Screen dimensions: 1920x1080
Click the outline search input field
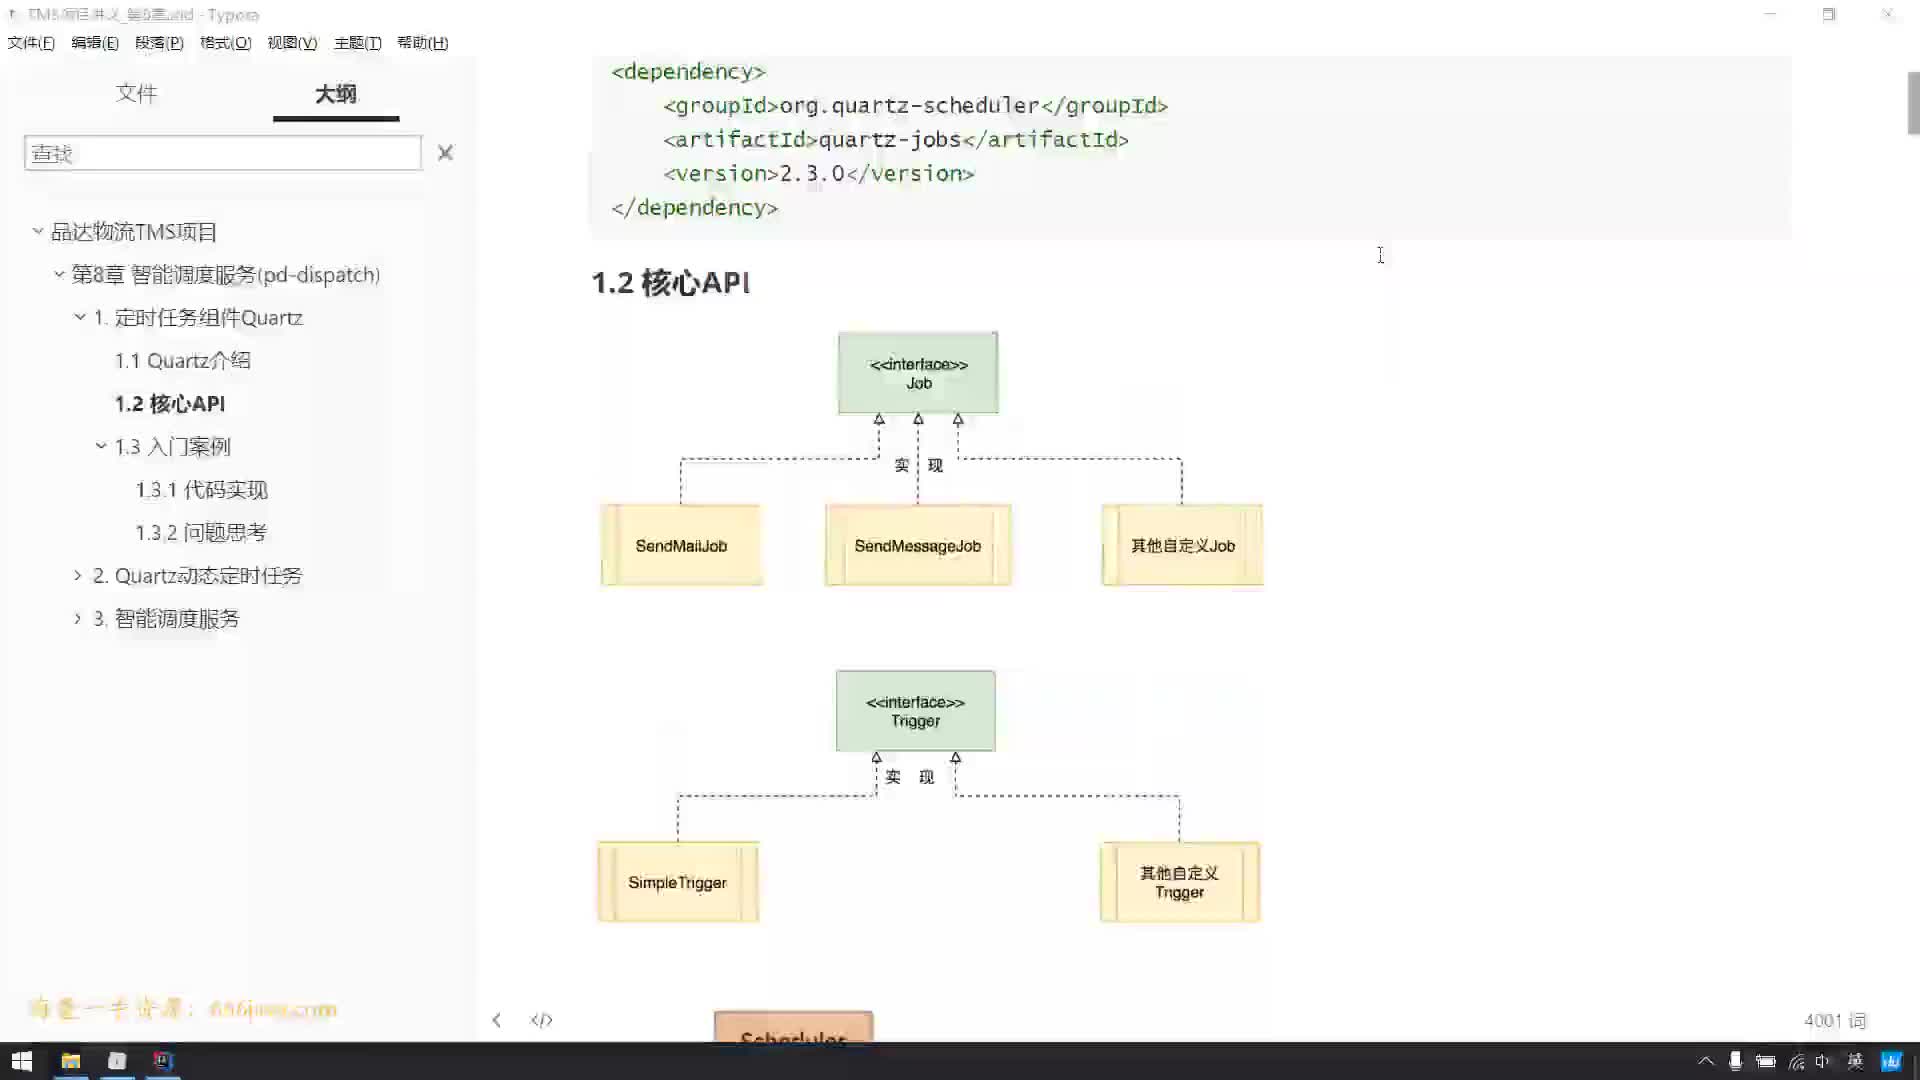223,153
